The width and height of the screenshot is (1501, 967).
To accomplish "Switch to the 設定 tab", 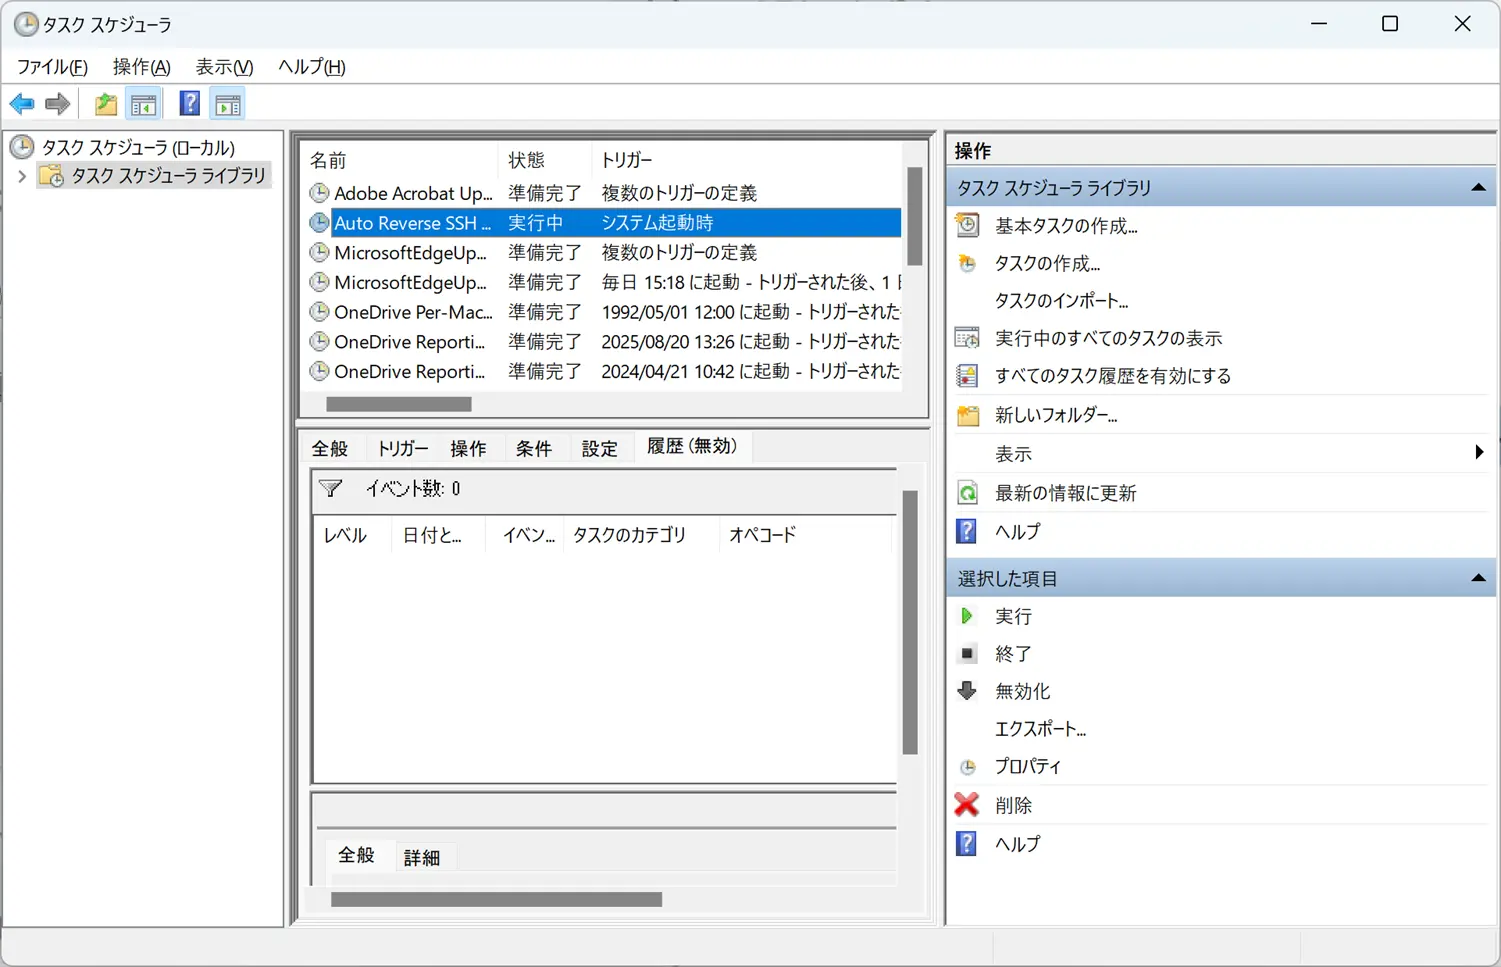I will [x=600, y=448].
